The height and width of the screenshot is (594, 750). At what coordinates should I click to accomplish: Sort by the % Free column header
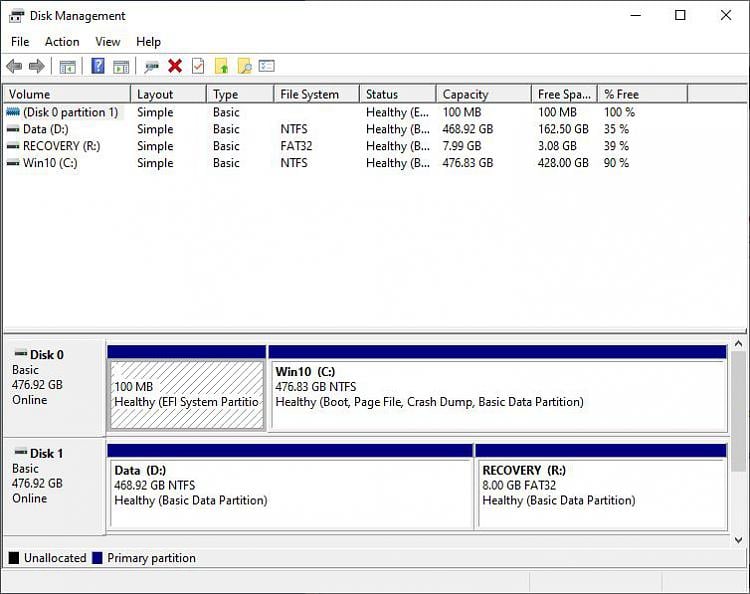click(643, 94)
